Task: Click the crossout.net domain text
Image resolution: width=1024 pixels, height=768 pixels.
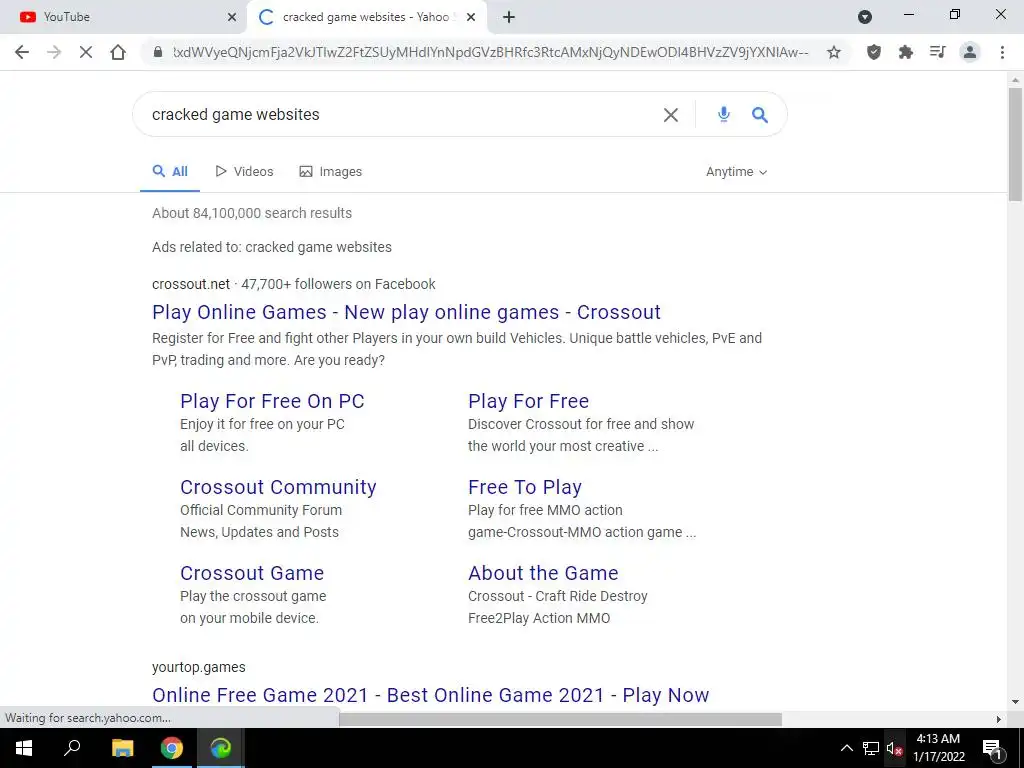Action: pyautogui.click(x=191, y=284)
